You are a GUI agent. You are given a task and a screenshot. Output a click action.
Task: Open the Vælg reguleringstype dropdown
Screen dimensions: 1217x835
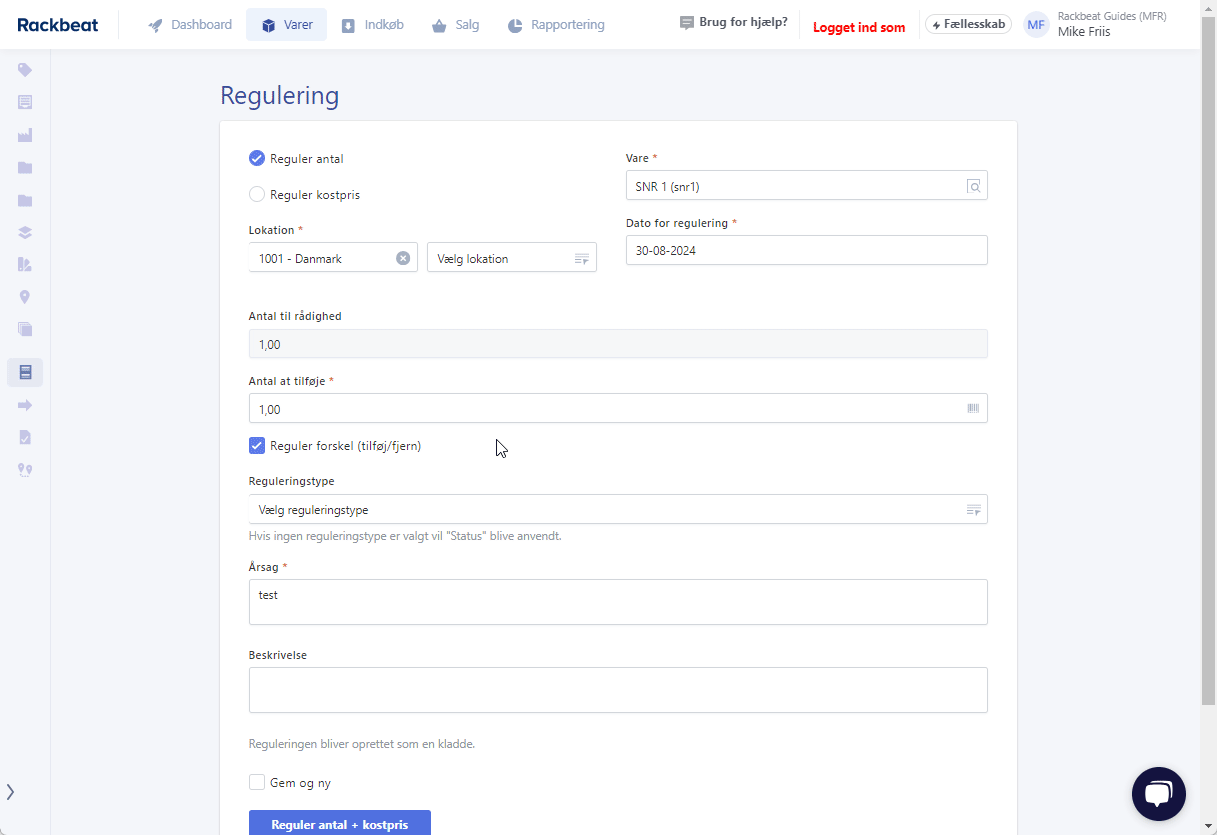point(617,510)
